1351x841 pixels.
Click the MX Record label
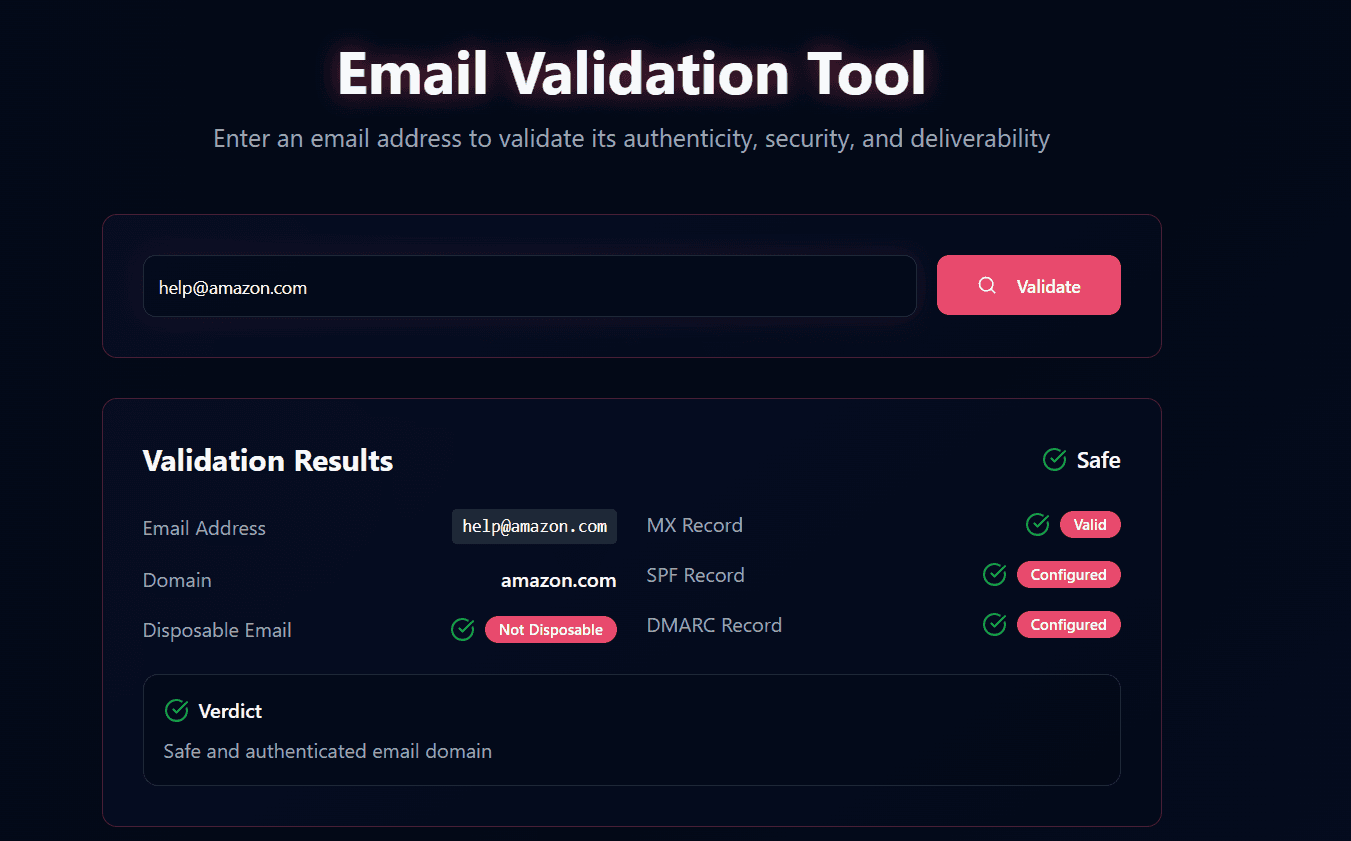click(x=694, y=525)
